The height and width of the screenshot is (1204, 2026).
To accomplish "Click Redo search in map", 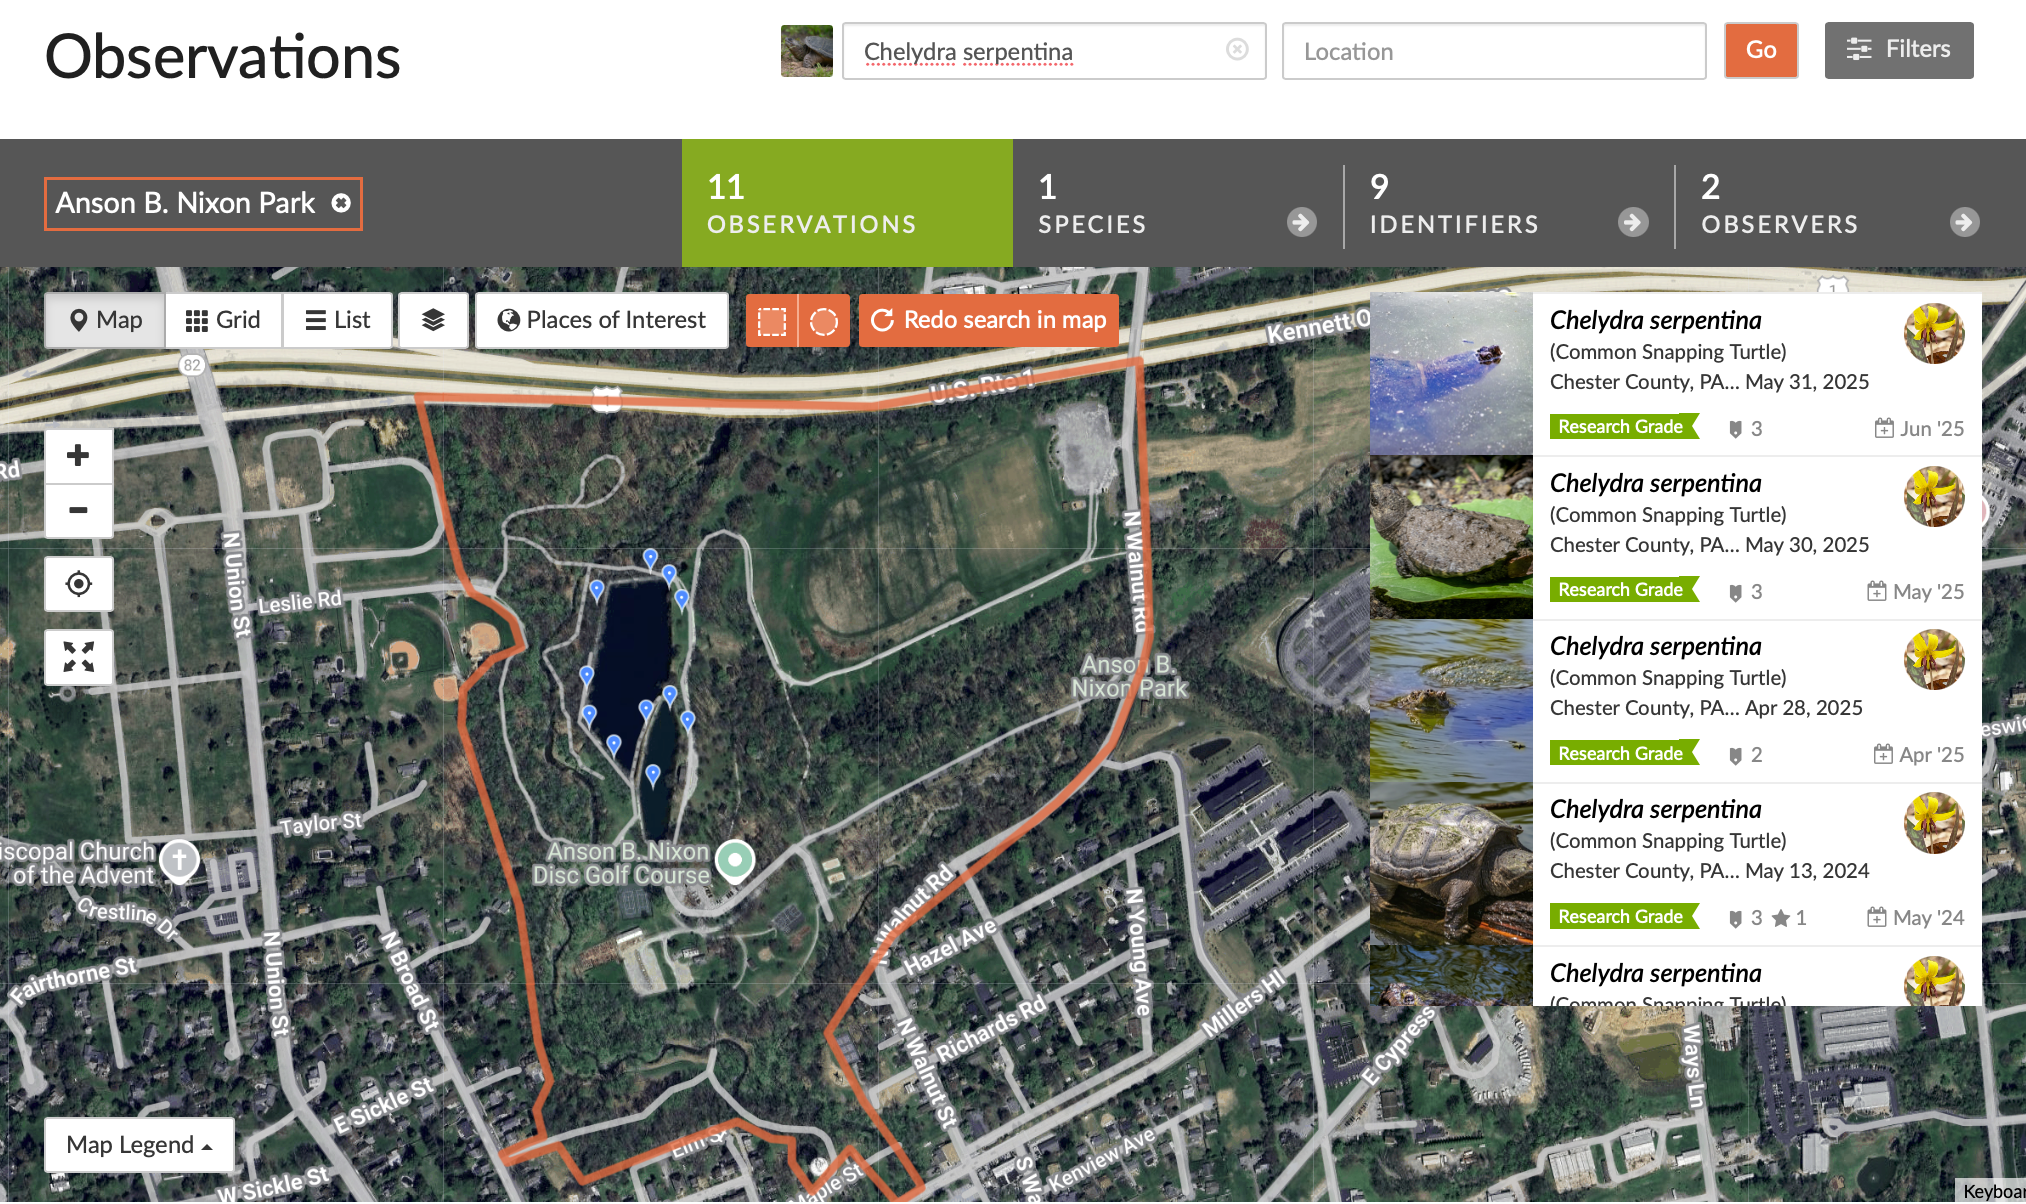I will [988, 320].
